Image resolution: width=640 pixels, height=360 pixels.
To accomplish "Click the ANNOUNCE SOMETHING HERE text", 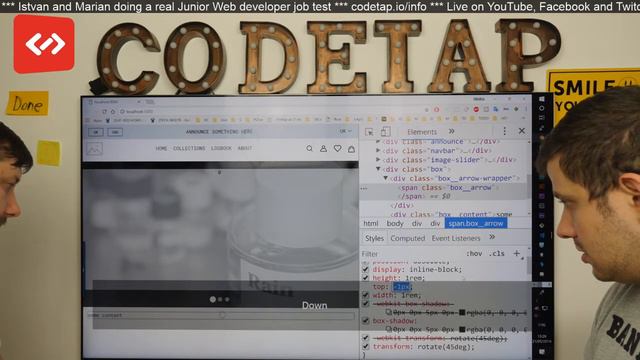I will click(219, 132).
